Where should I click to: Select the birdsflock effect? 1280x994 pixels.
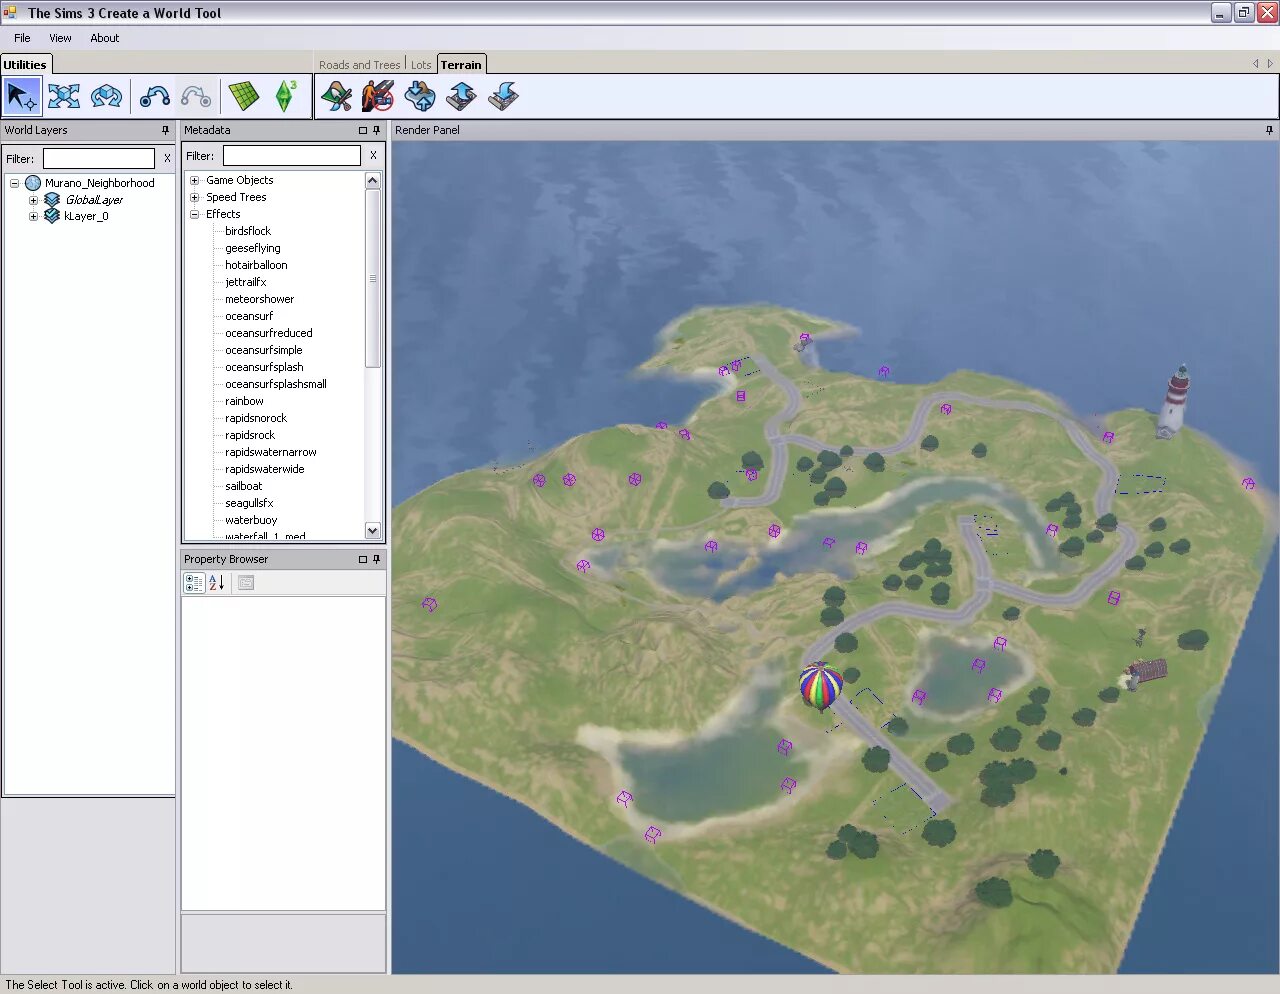coord(248,231)
